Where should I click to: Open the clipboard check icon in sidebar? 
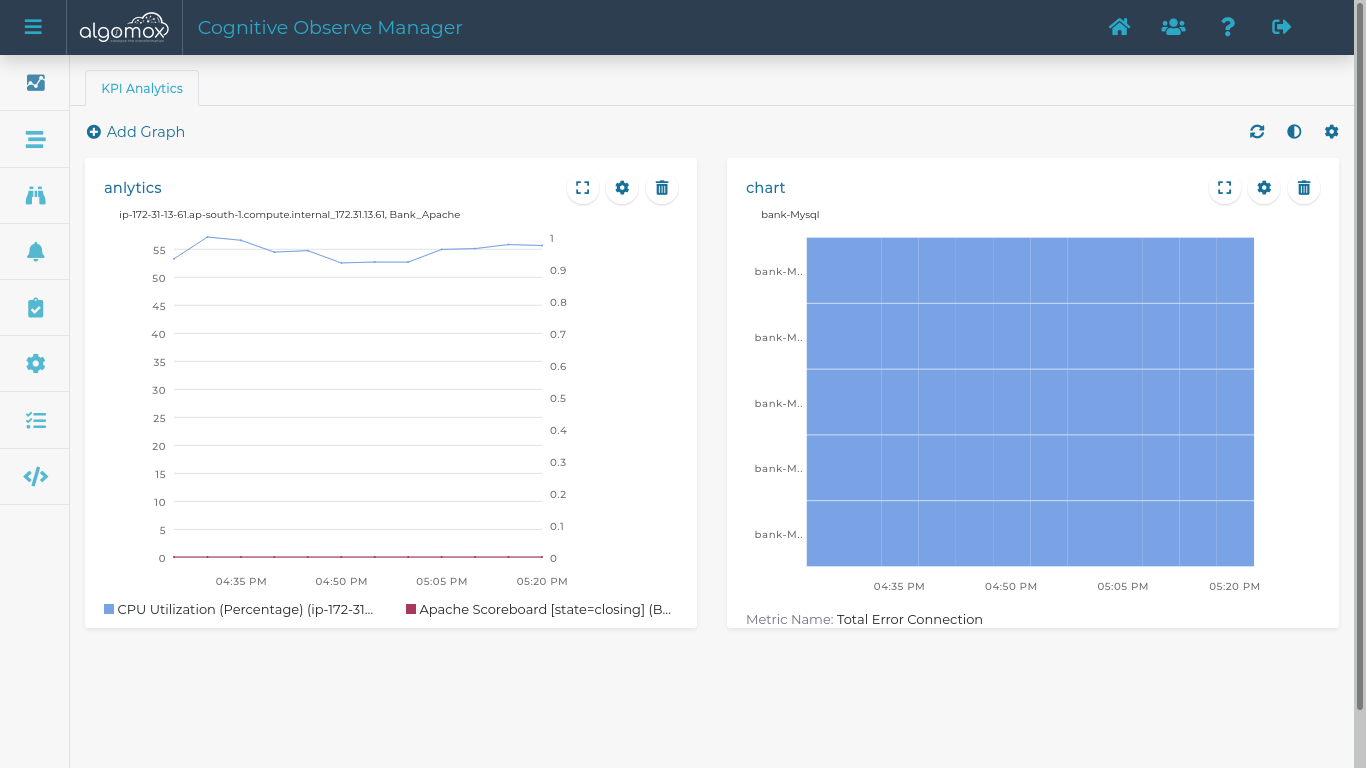coord(35,308)
